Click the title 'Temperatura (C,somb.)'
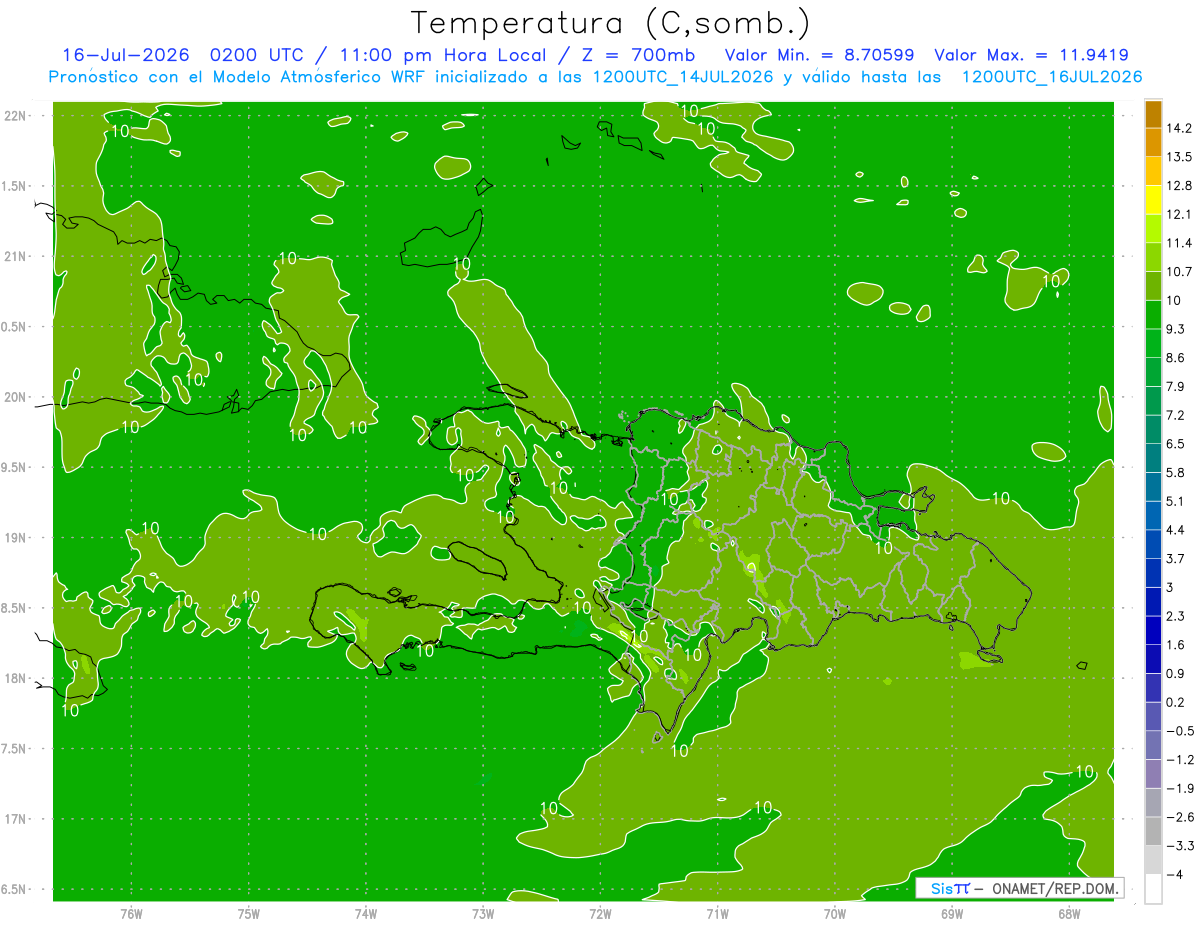This screenshot has height=927, width=1200. (x=610, y=23)
